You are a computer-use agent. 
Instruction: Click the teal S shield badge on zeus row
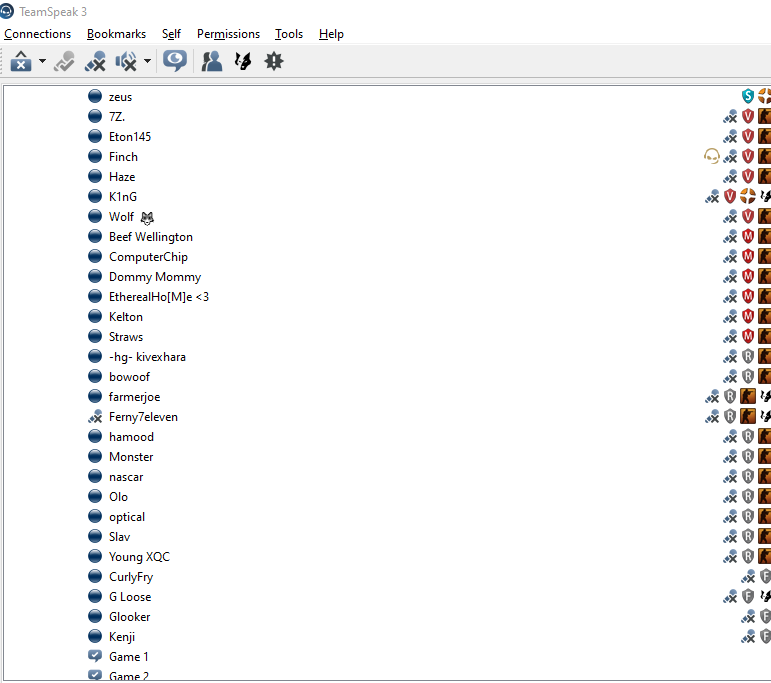point(747,96)
